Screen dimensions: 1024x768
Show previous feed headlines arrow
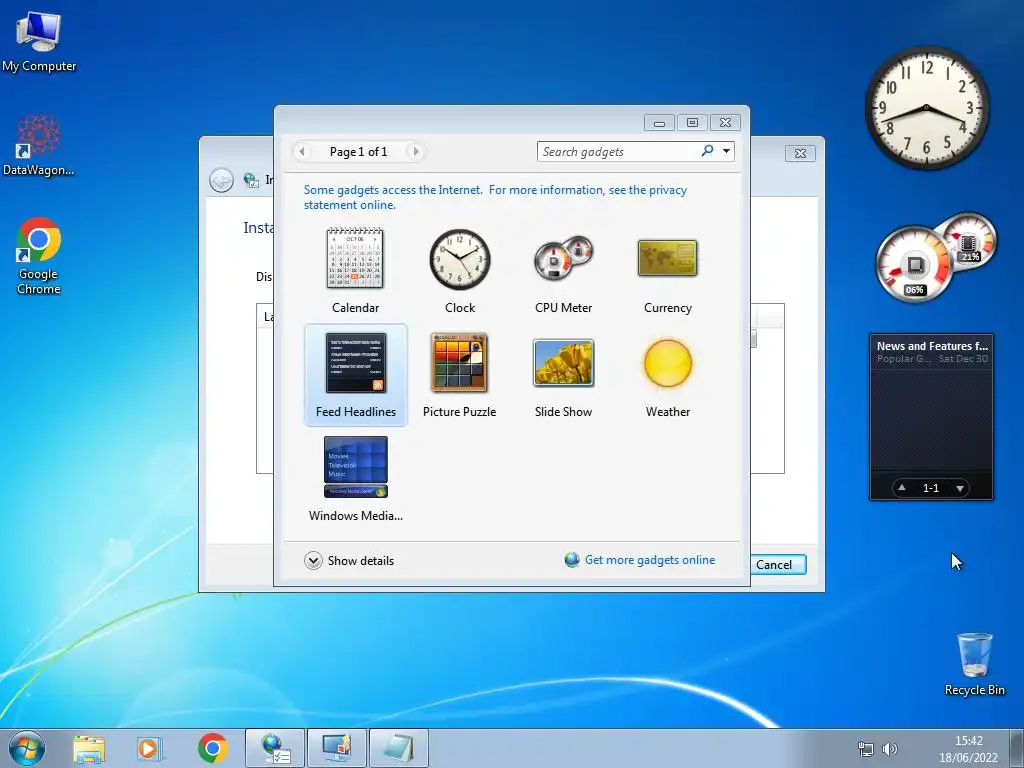click(902, 488)
